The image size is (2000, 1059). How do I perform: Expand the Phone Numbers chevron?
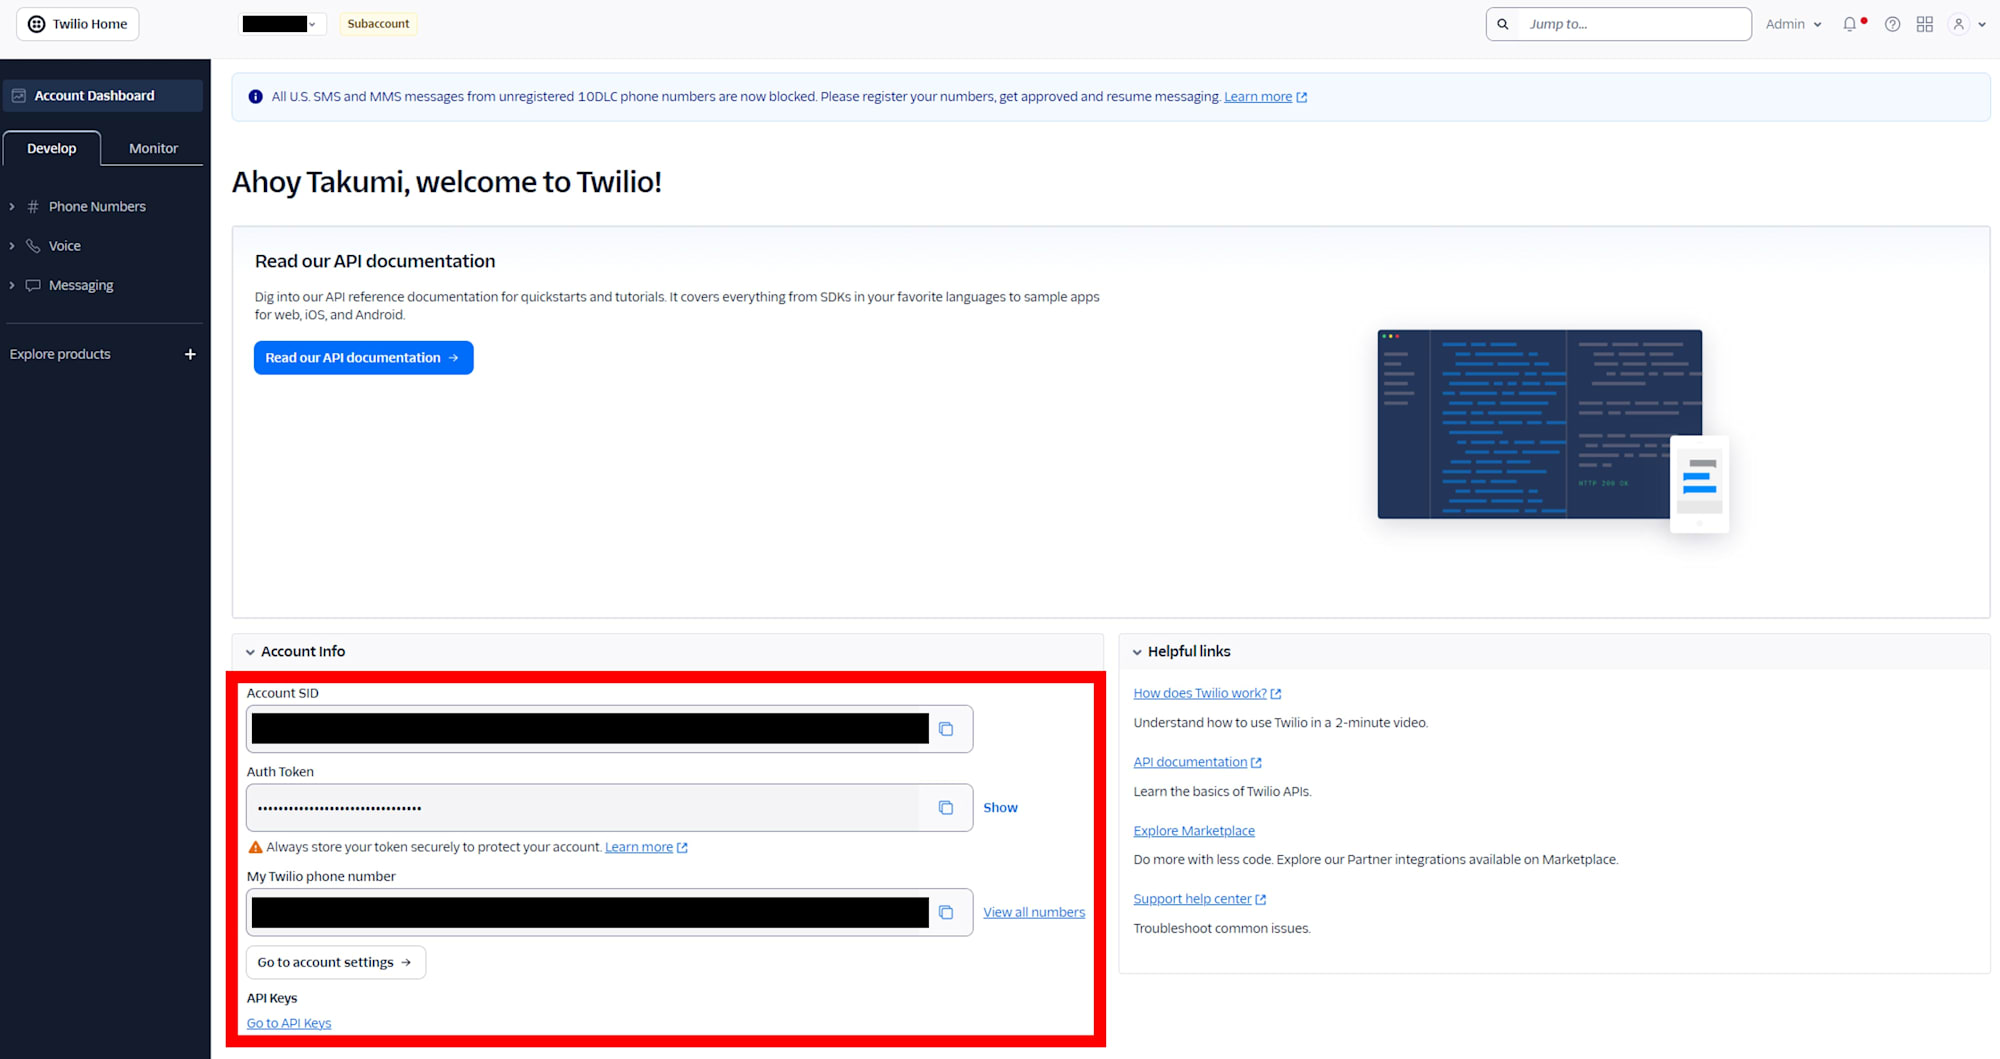pos(12,207)
